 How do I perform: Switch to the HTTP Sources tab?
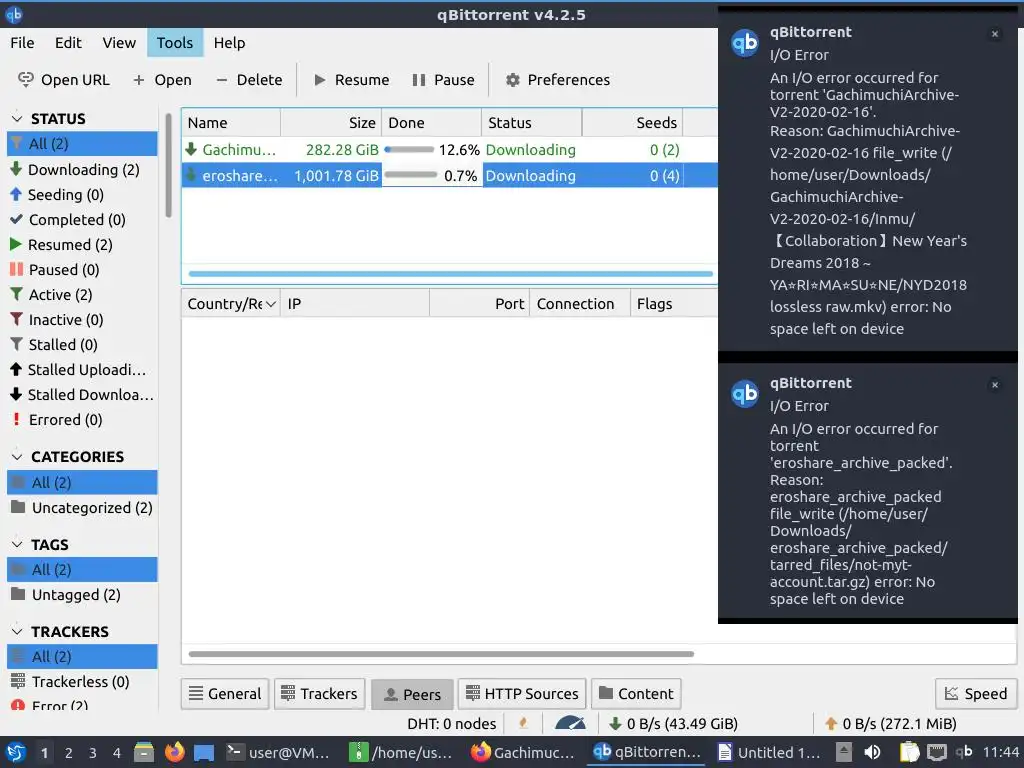point(522,694)
